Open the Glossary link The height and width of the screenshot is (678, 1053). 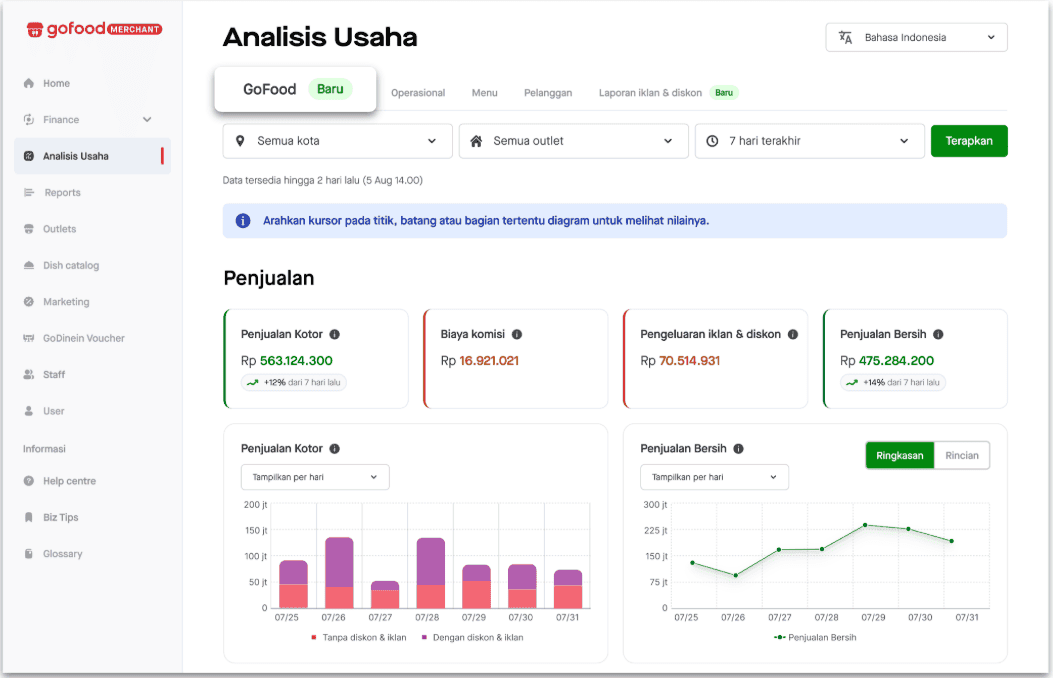(x=62, y=554)
